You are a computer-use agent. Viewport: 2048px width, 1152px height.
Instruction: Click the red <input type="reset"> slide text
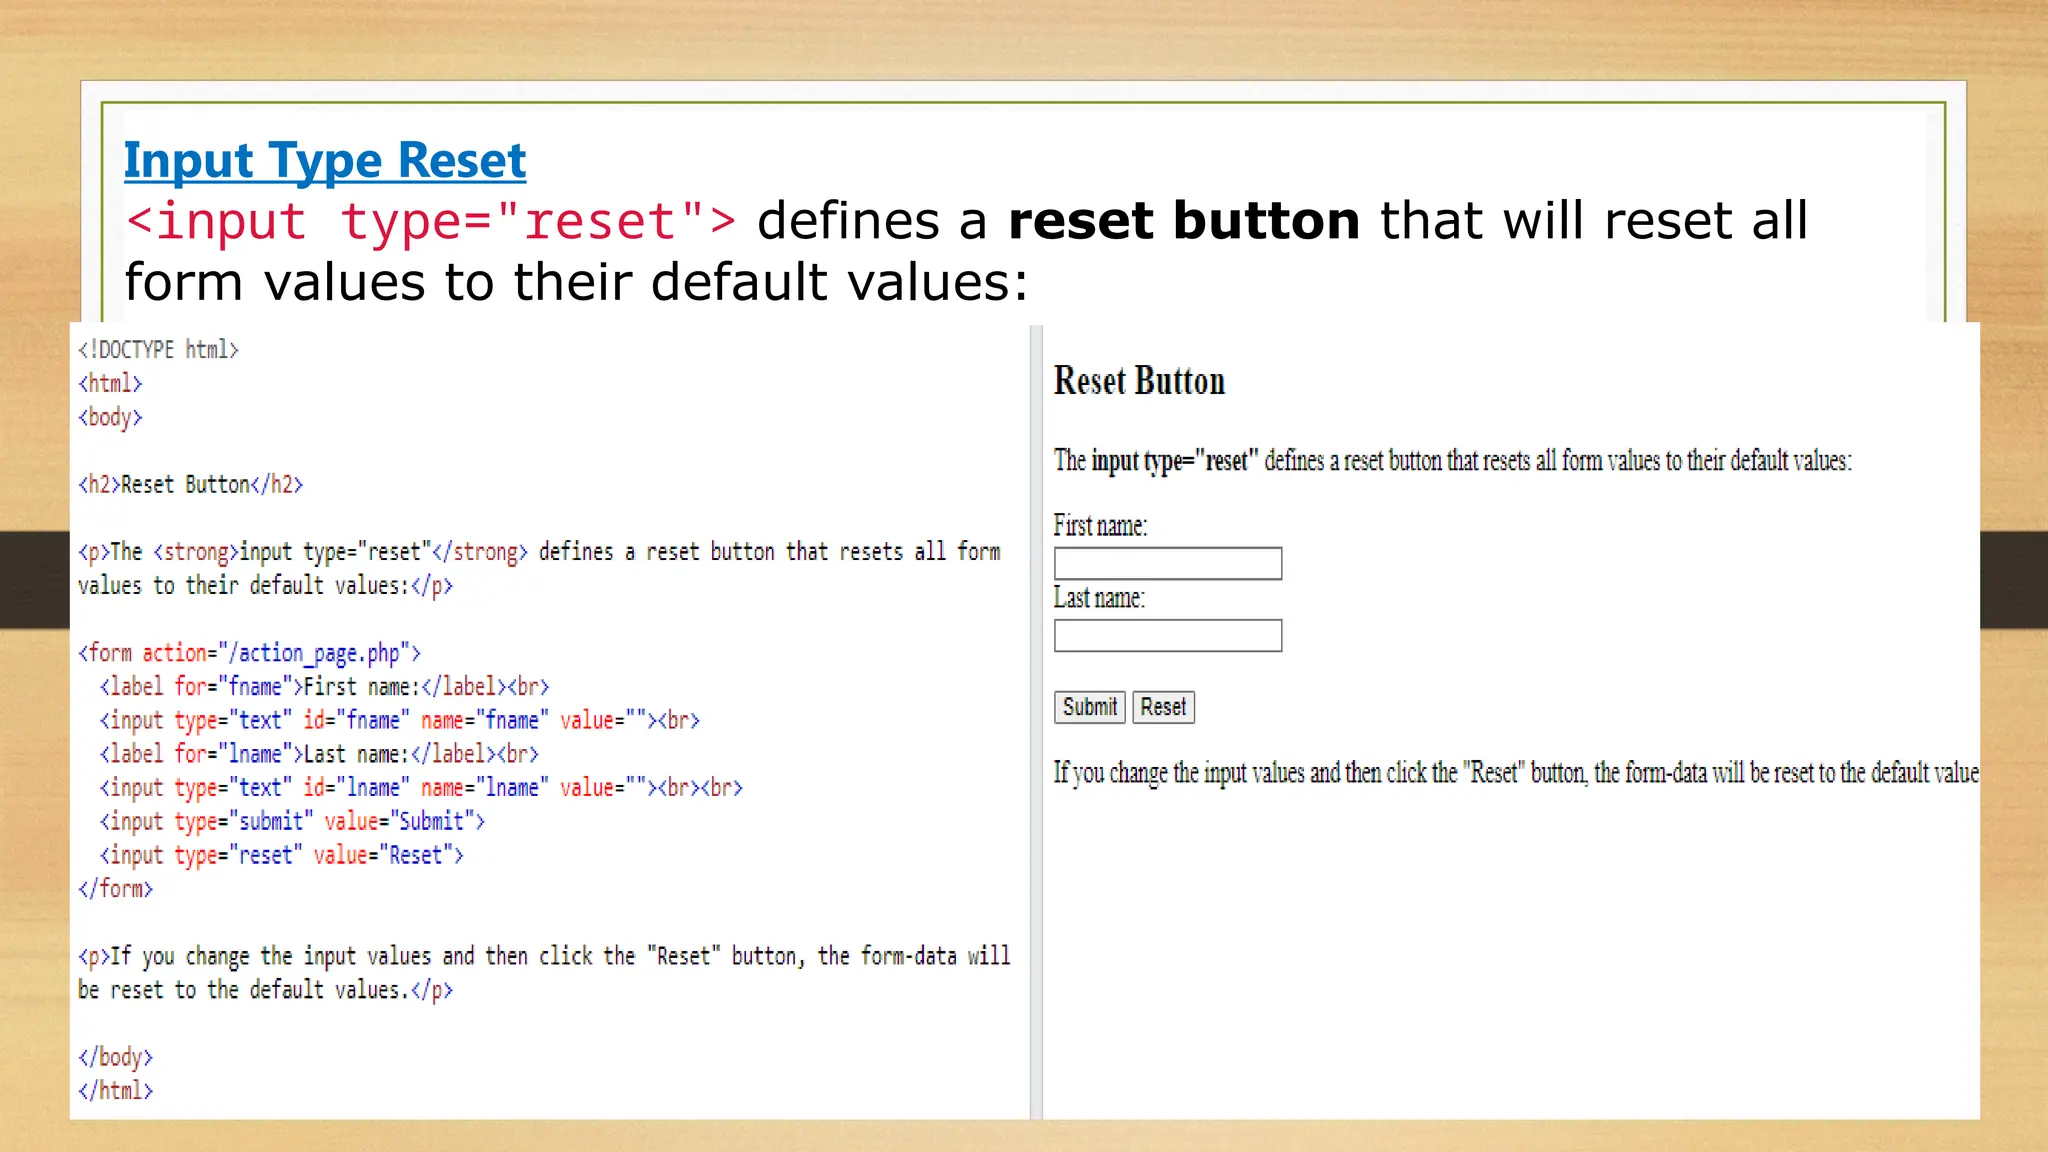431,222
